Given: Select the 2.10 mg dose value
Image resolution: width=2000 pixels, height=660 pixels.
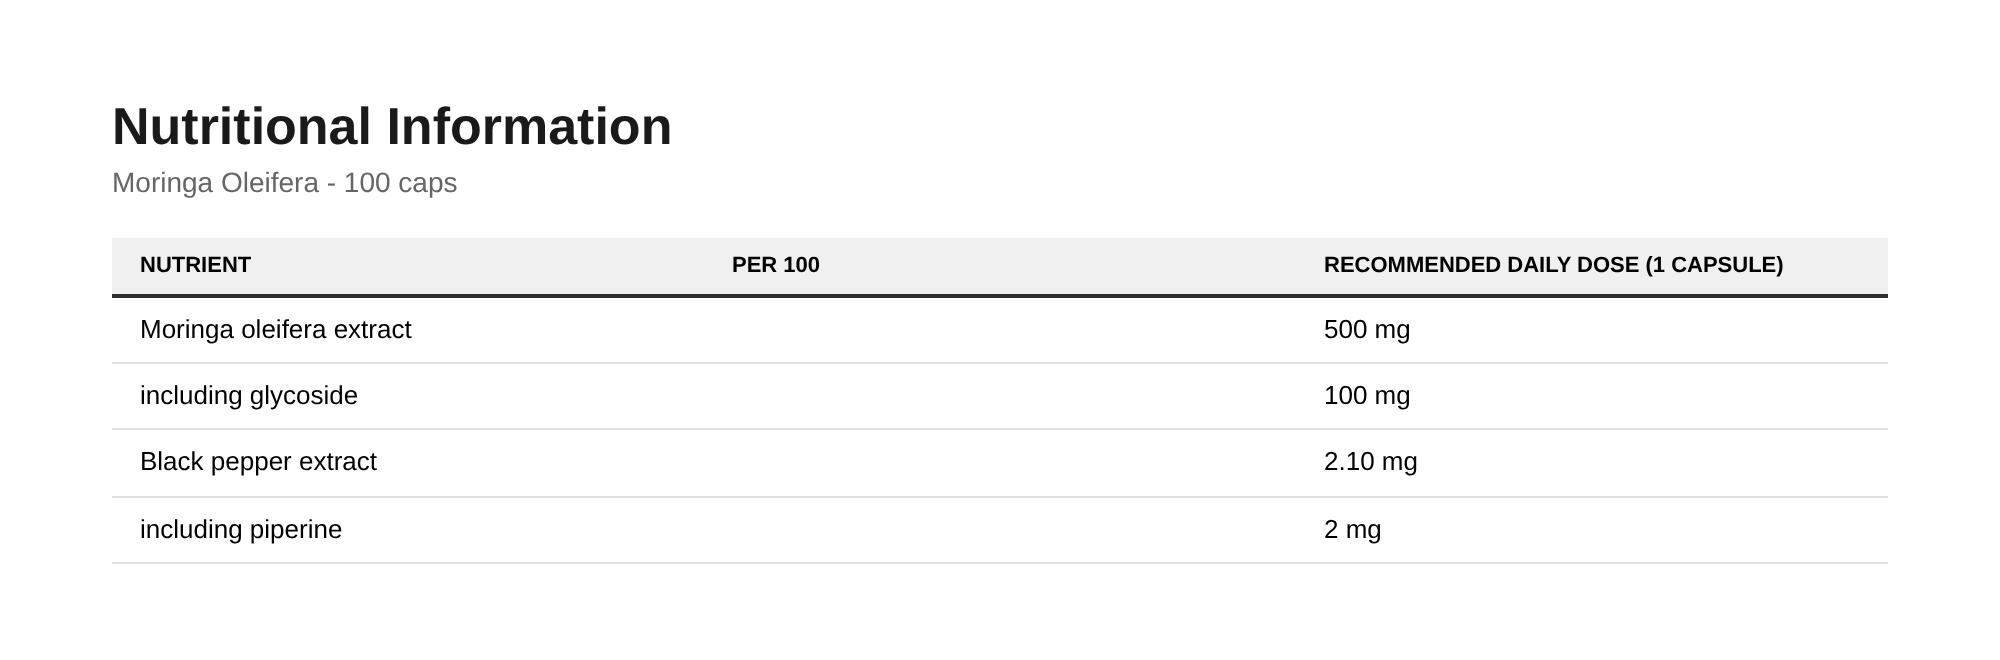Looking at the screenshot, I should click(1370, 462).
